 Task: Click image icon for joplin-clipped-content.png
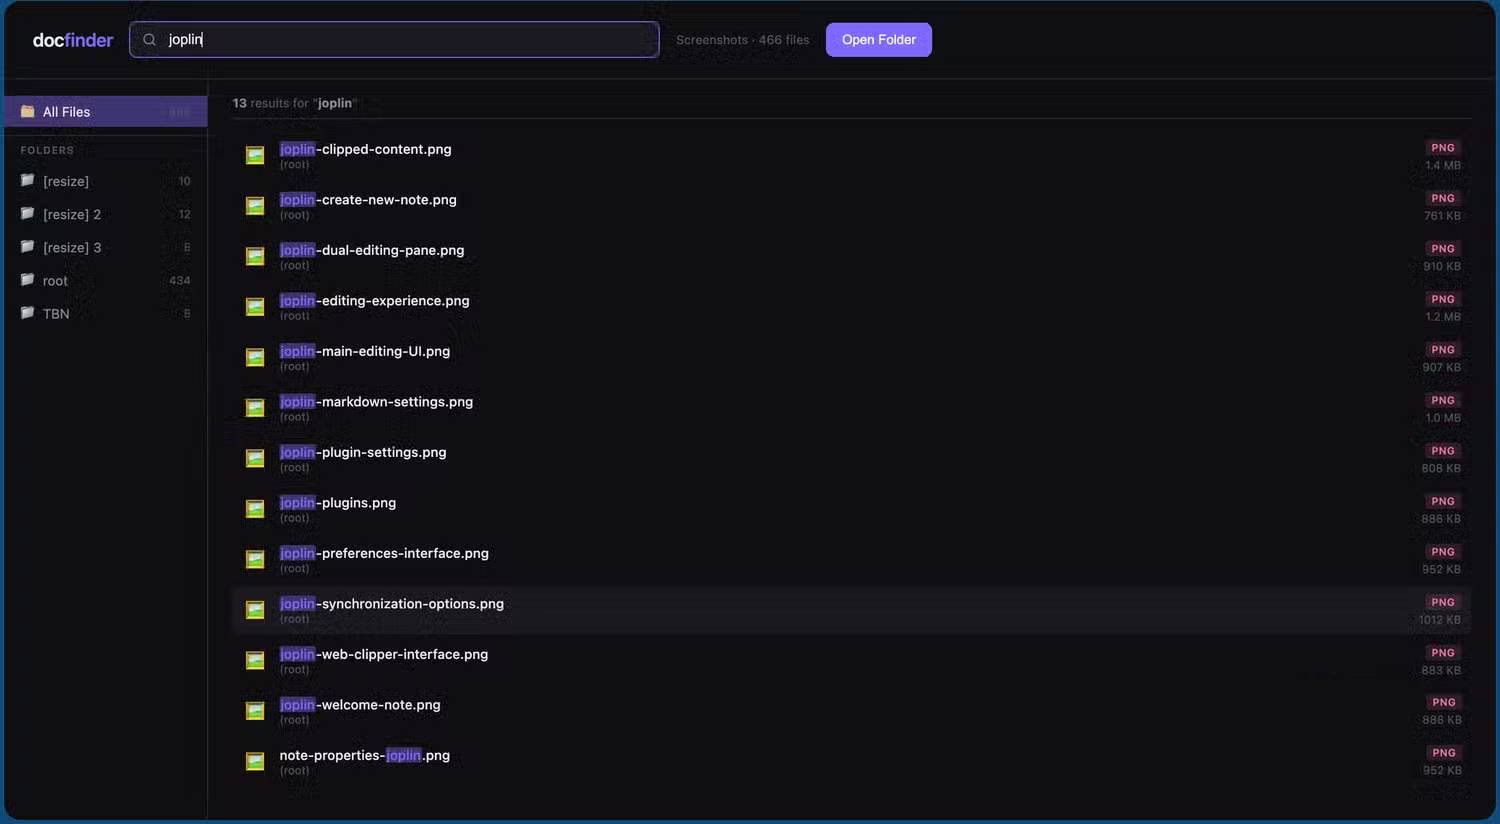point(255,155)
